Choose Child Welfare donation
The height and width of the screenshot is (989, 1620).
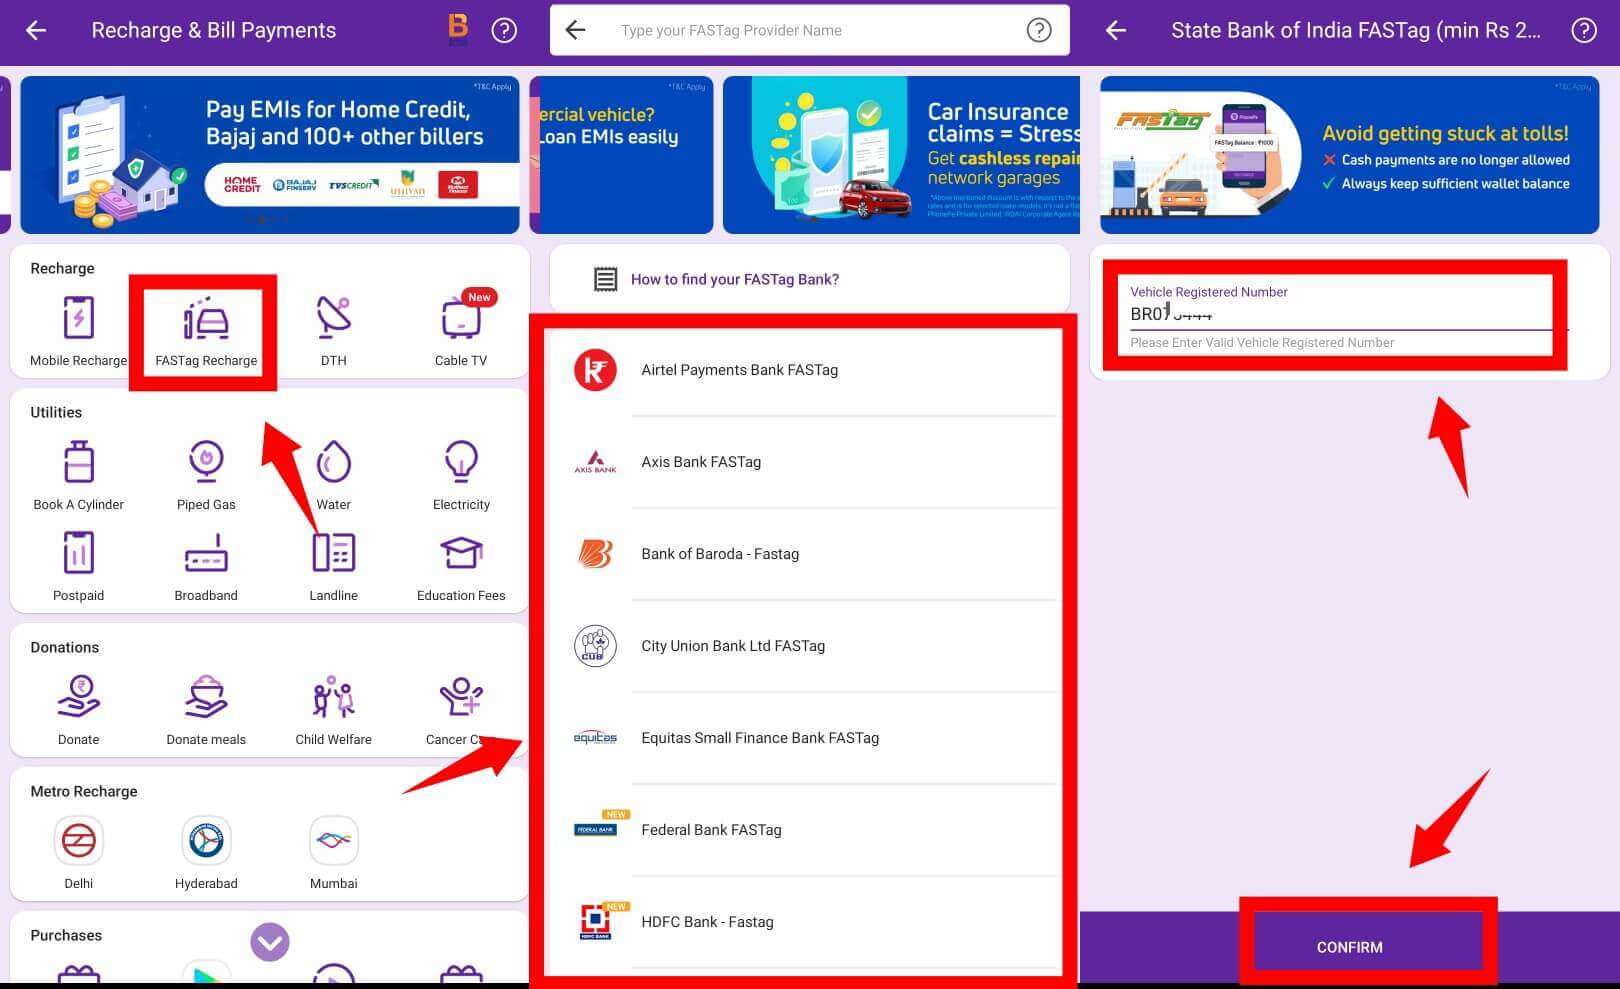pyautogui.click(x=334, y=711)
